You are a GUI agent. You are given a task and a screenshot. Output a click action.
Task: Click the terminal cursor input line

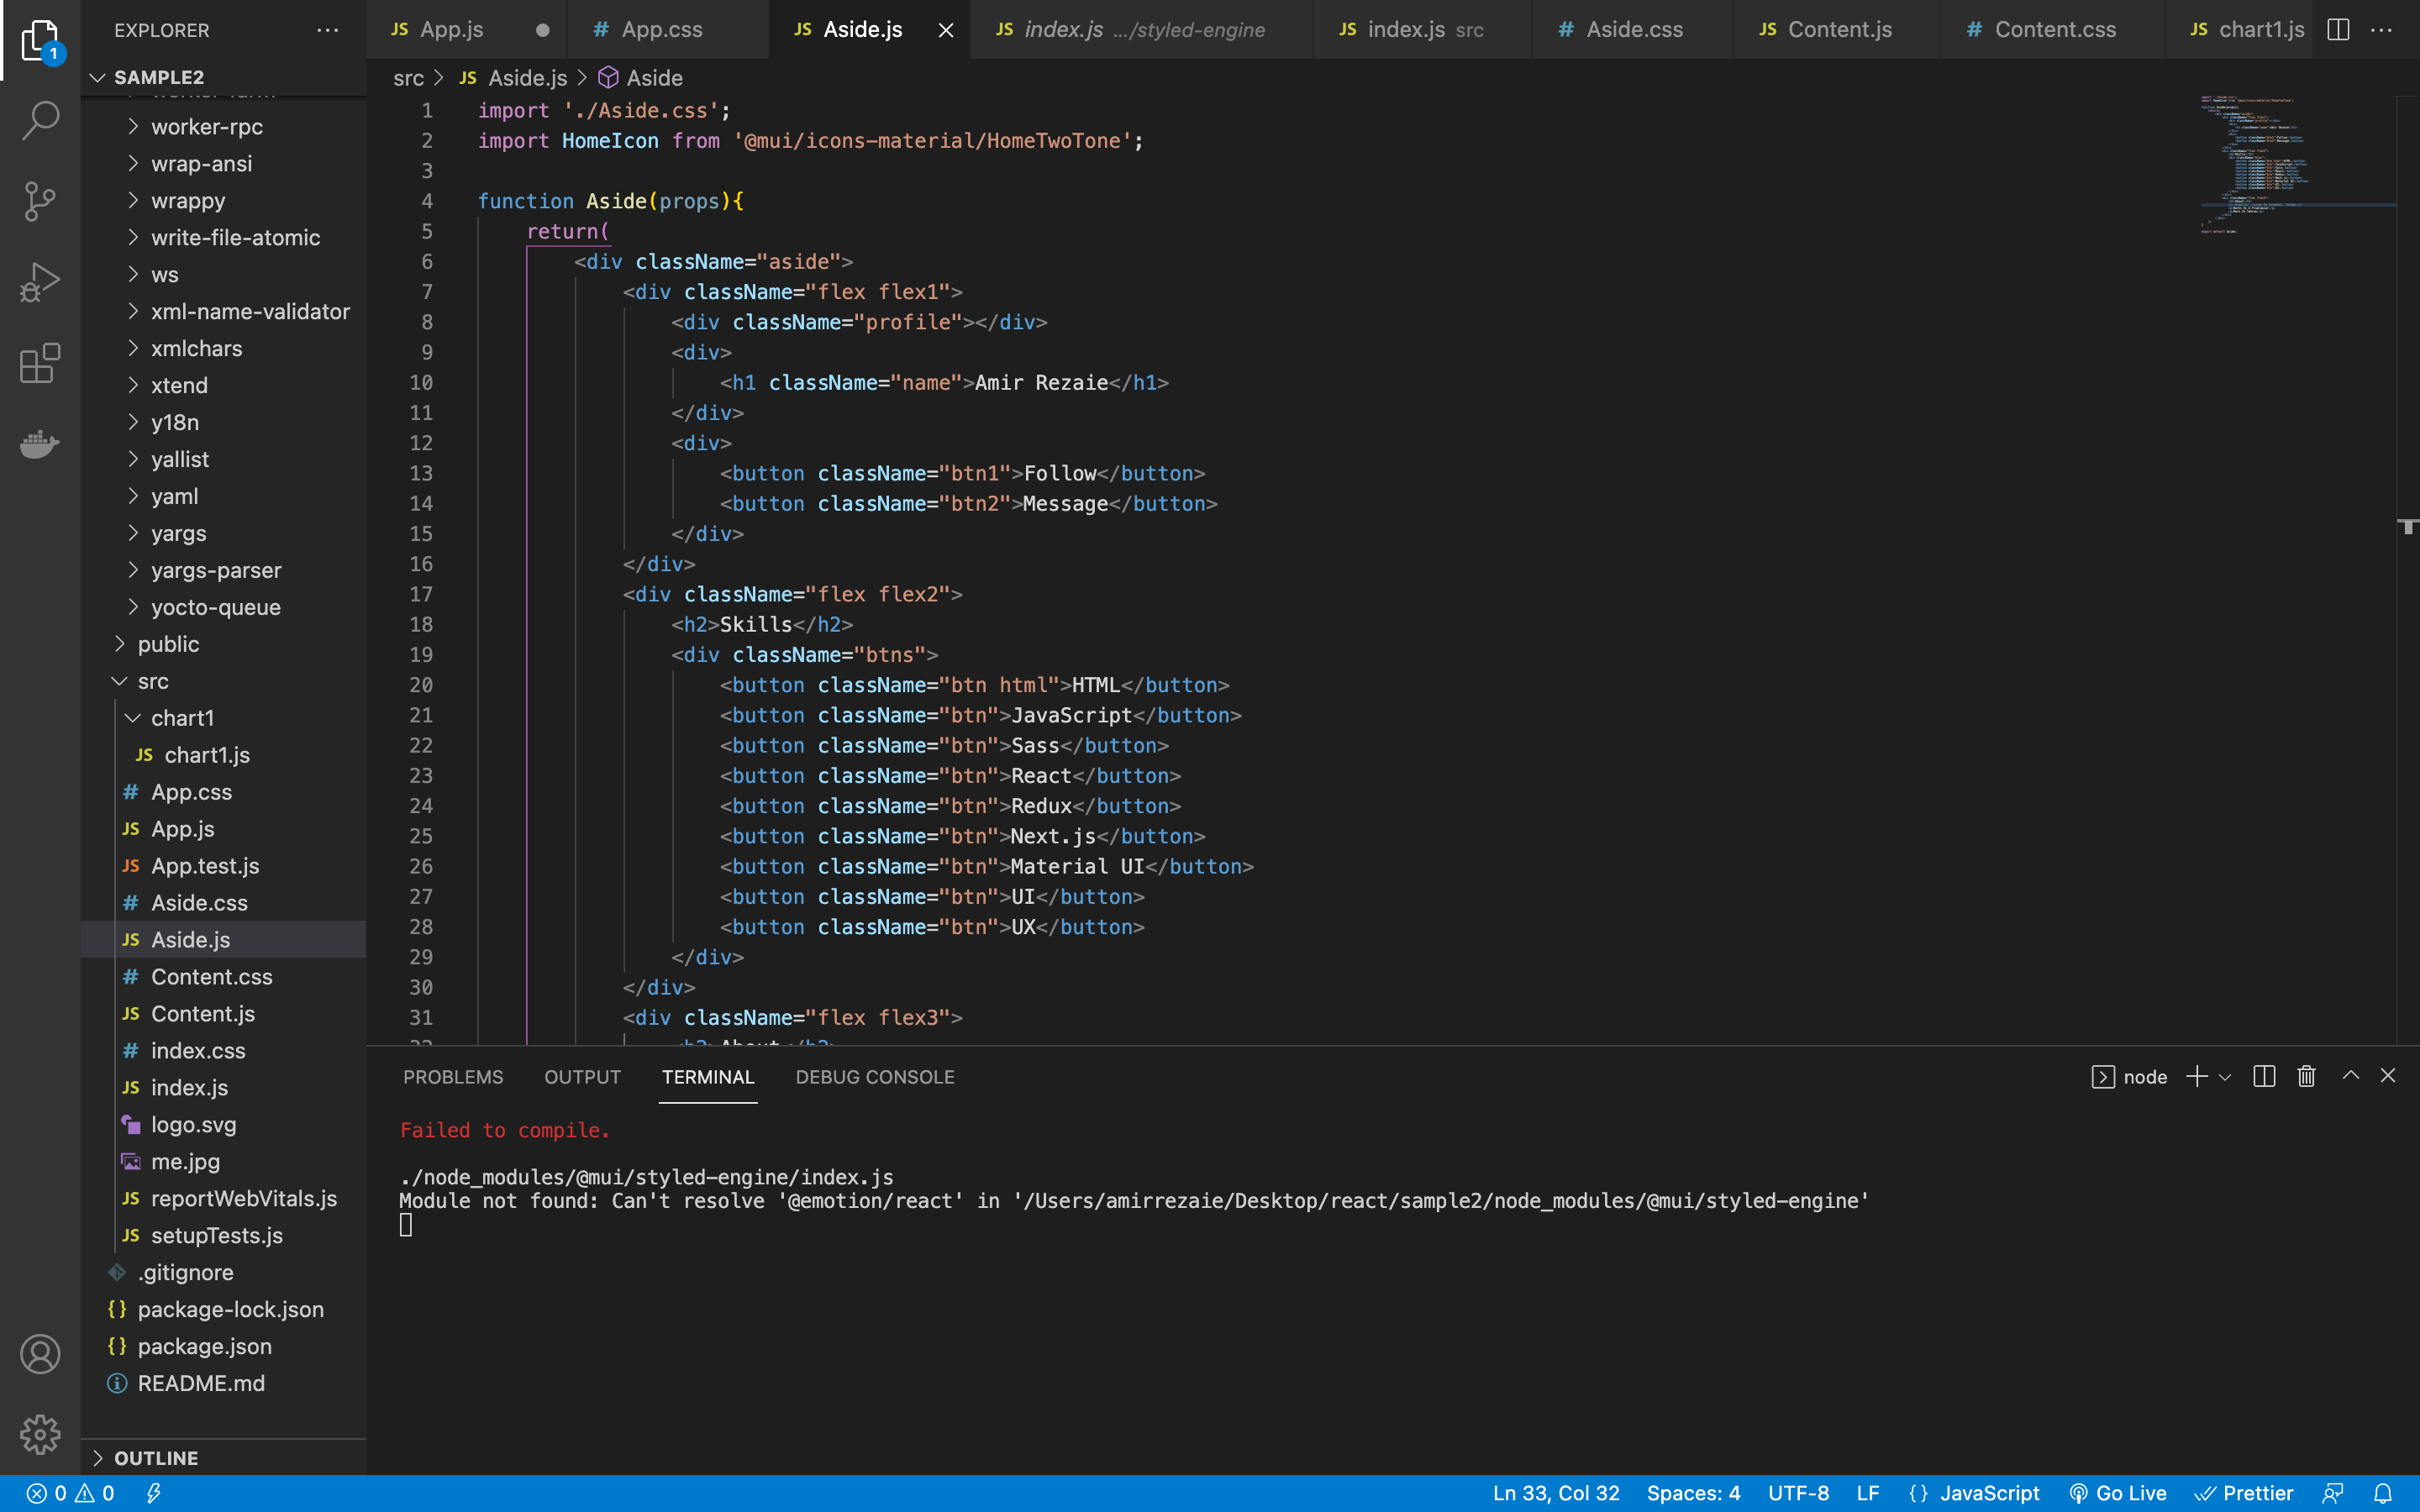(x=405, y=1225)
